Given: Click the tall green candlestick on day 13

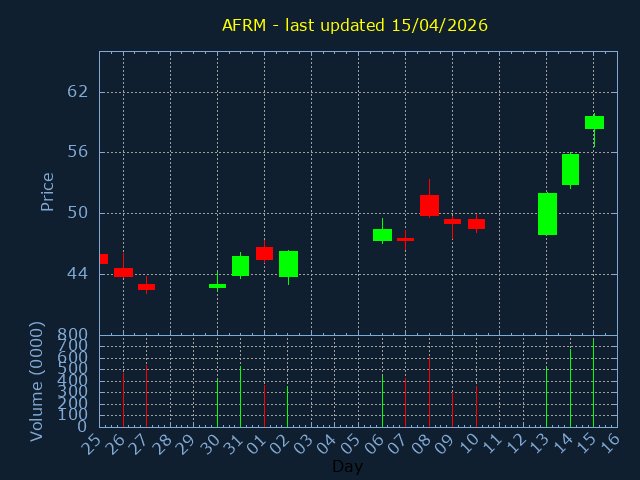Looking at the screenshot, I should coord(547,214).
